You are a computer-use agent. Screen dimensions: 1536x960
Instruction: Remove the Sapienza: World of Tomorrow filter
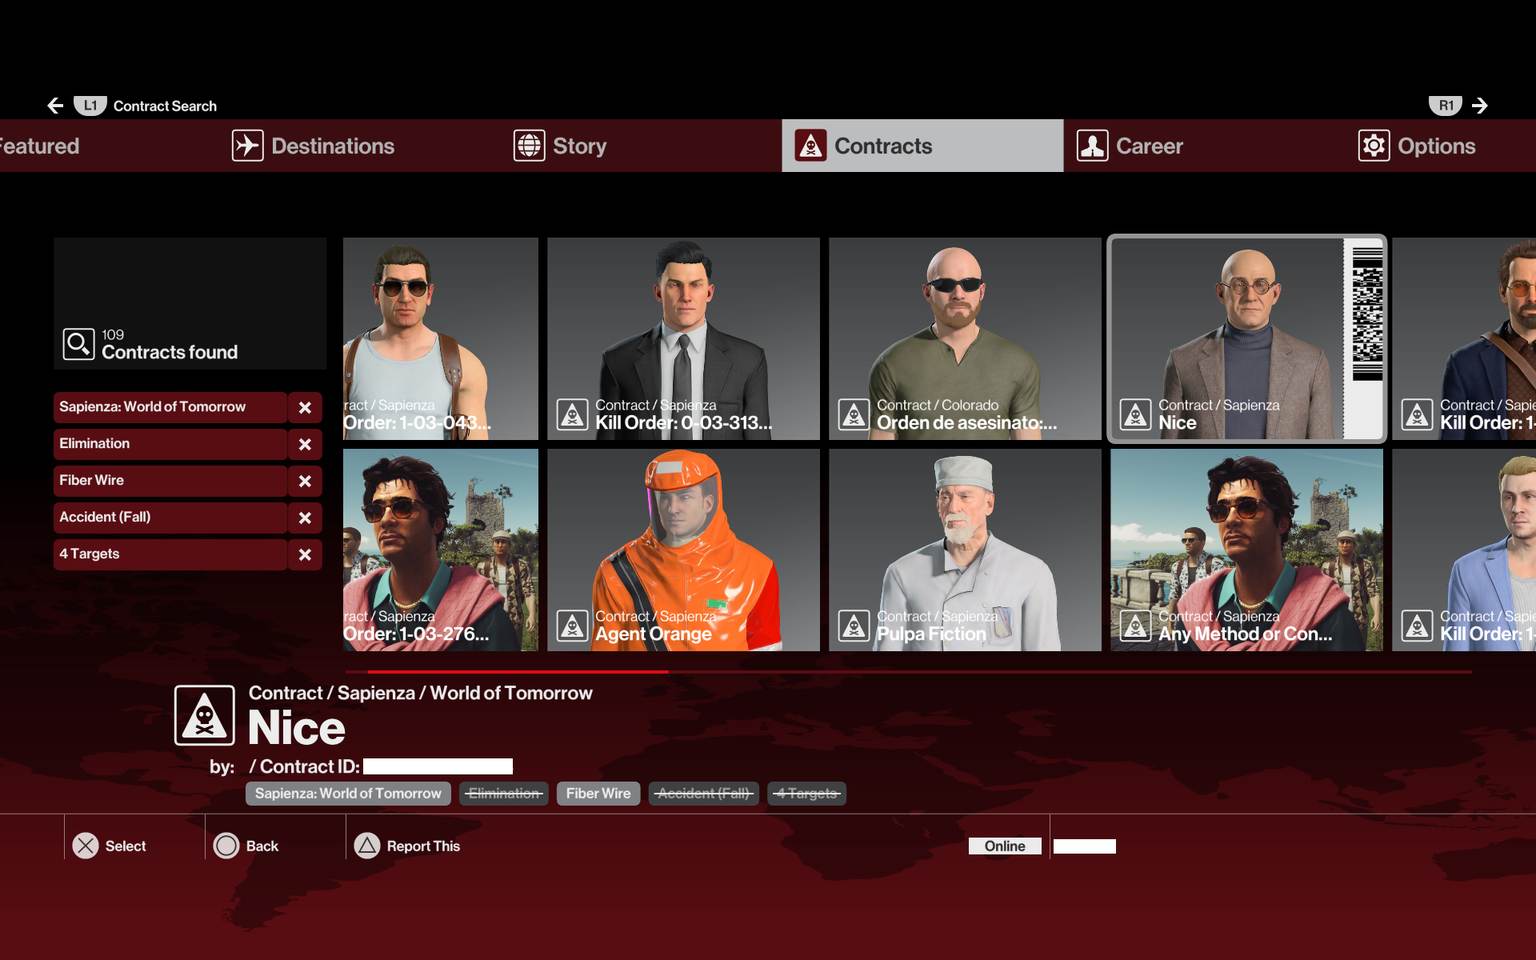click(x=305, y=407)
